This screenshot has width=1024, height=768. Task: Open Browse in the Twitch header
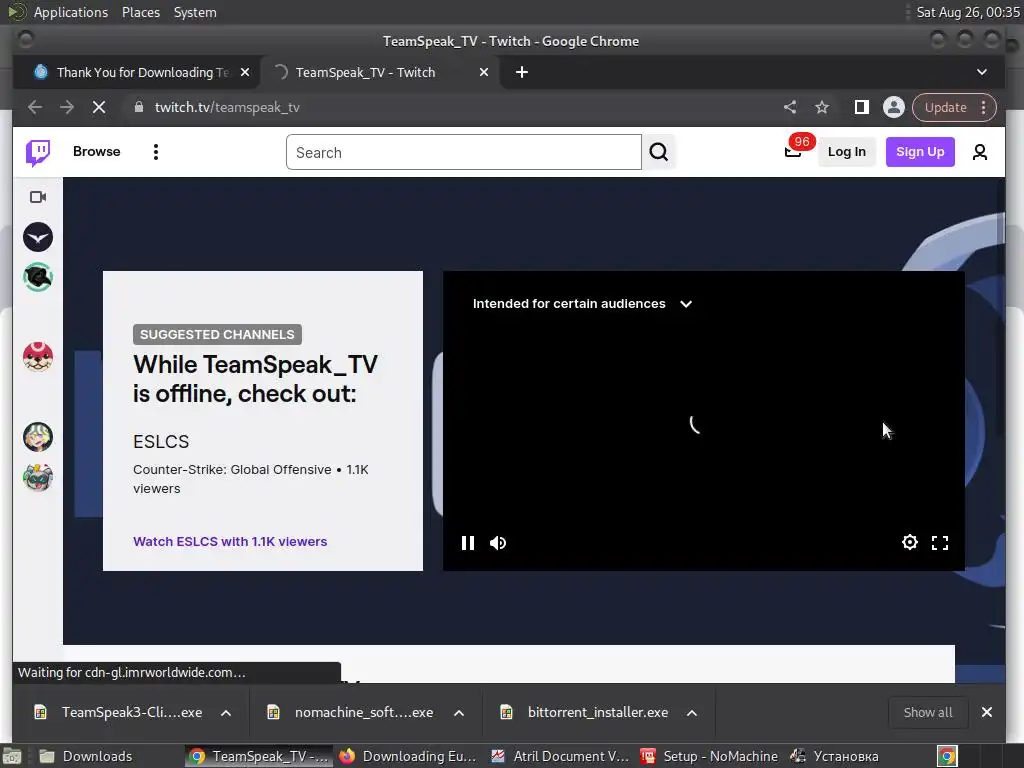pyautogui.click(x=97, y=152)
